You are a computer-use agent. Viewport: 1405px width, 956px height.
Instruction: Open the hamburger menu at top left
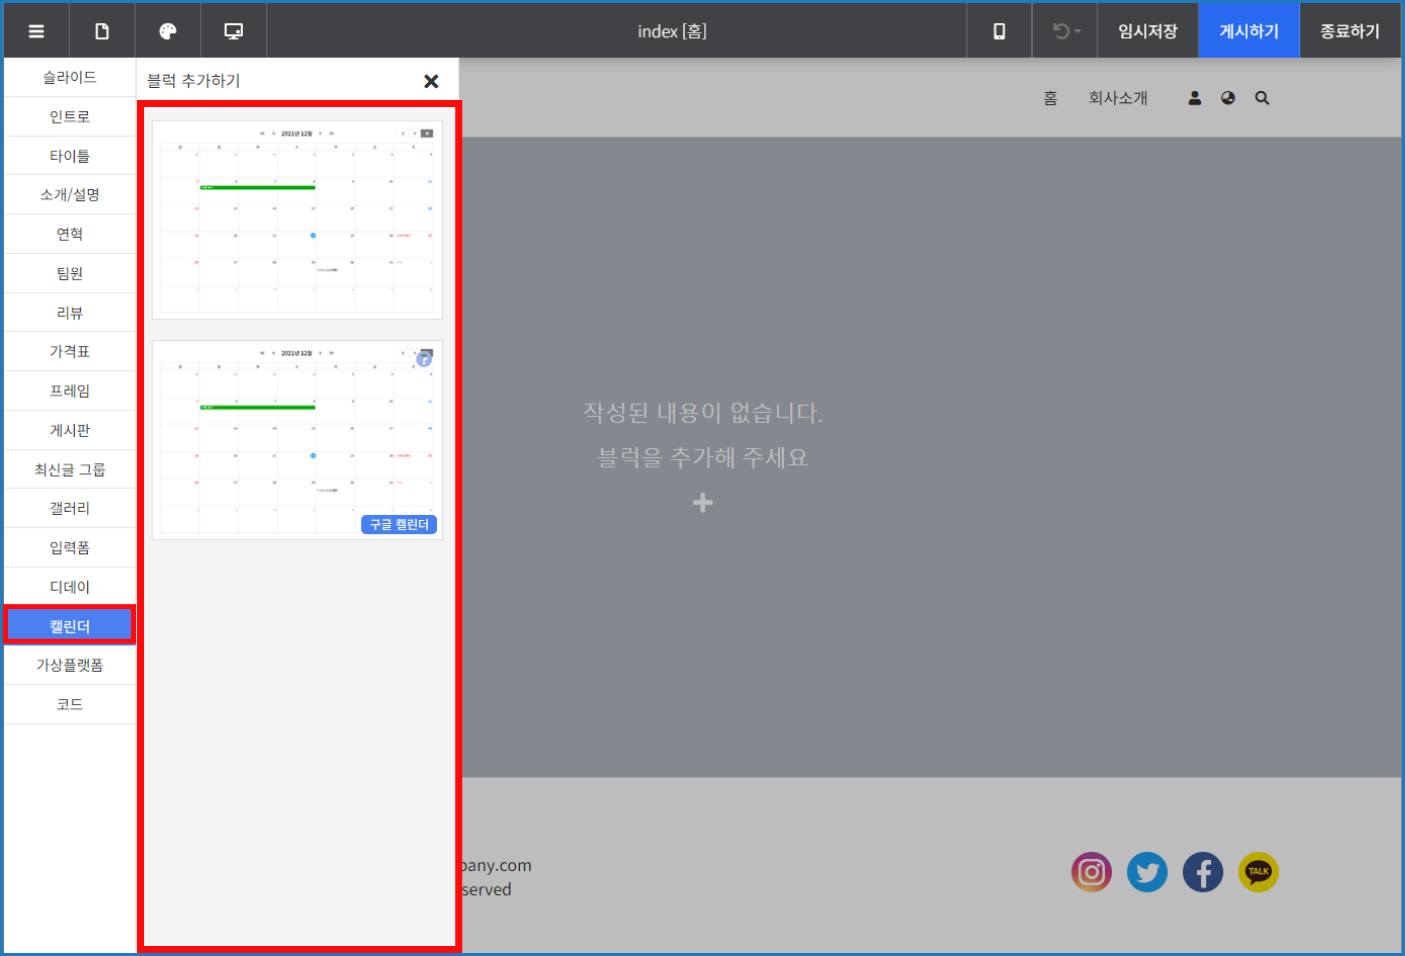35,30
